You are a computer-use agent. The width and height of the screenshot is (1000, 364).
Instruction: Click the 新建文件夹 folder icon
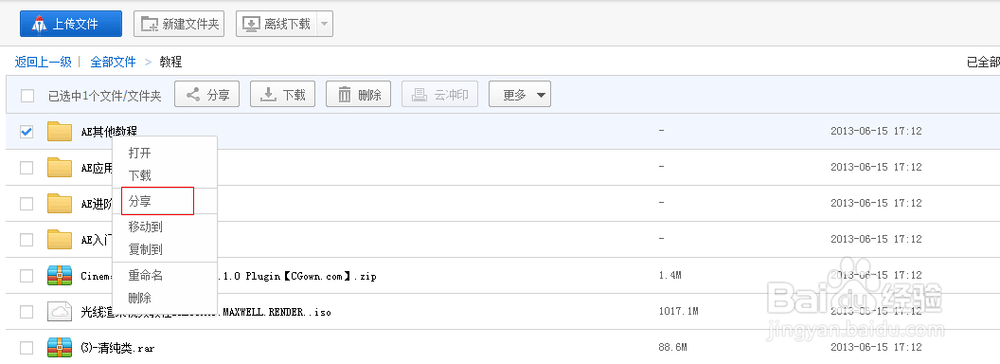(149, 24)
